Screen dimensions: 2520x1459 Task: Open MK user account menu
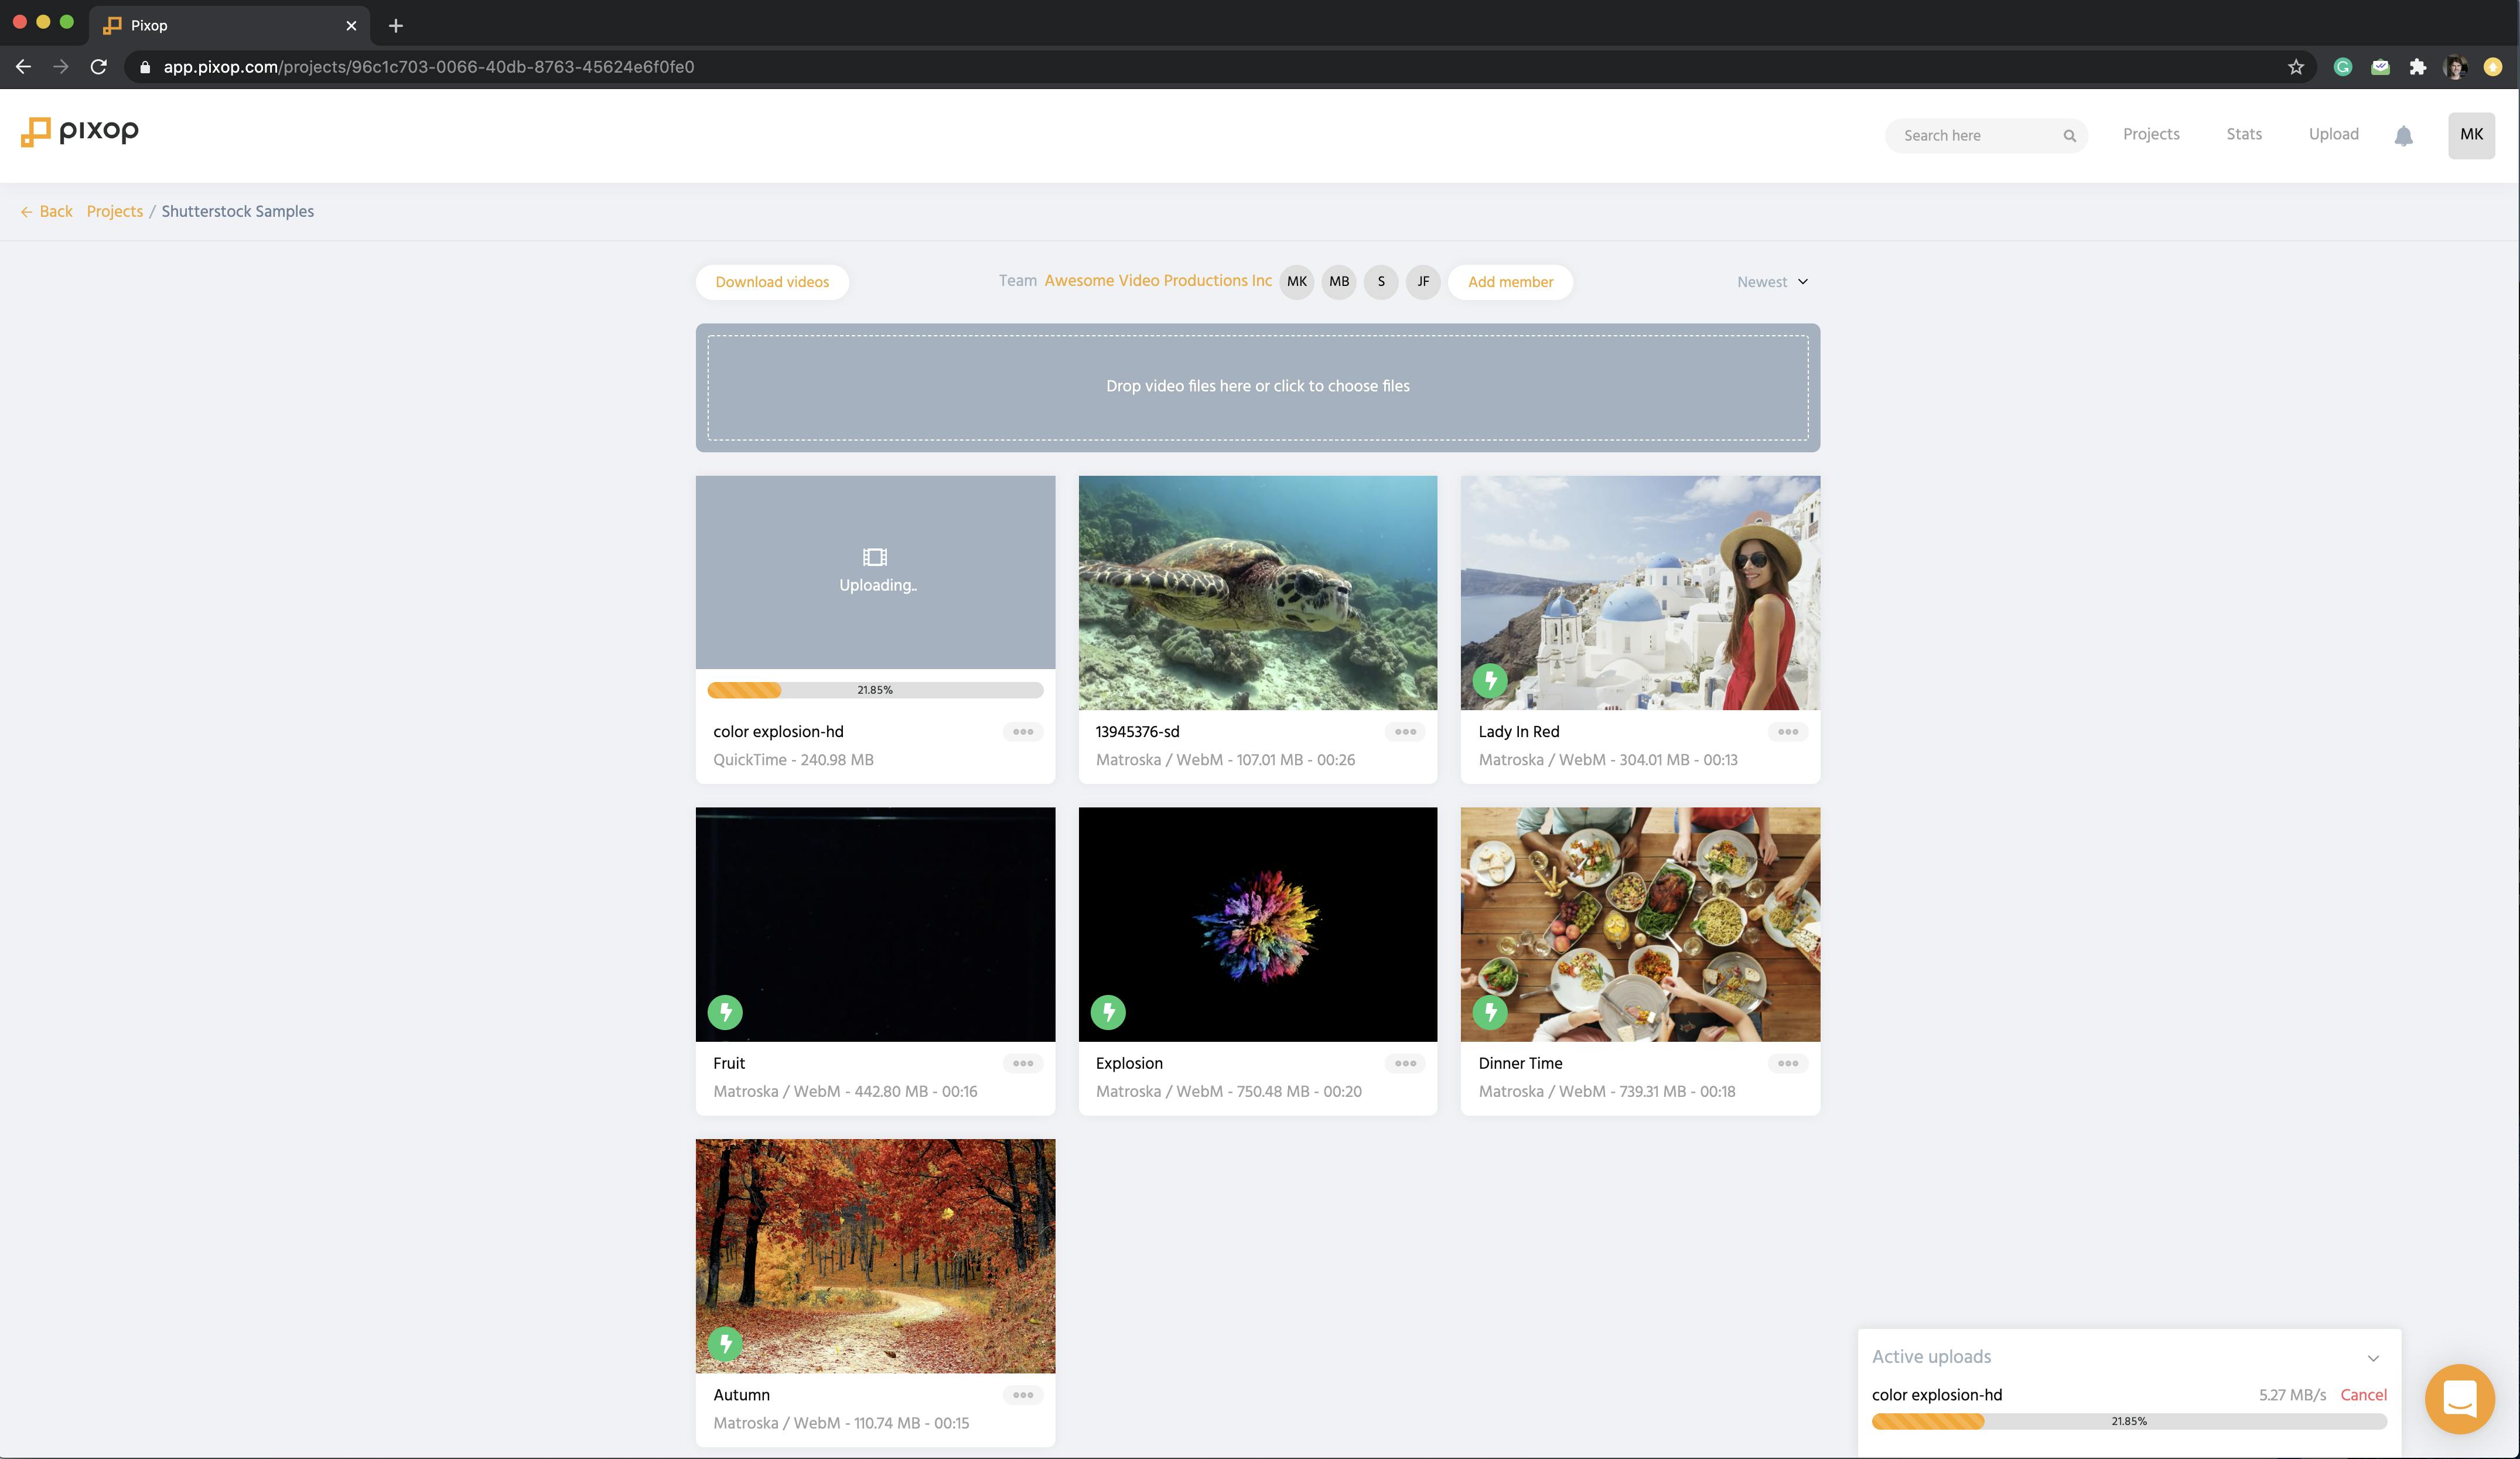(2470, 135)
